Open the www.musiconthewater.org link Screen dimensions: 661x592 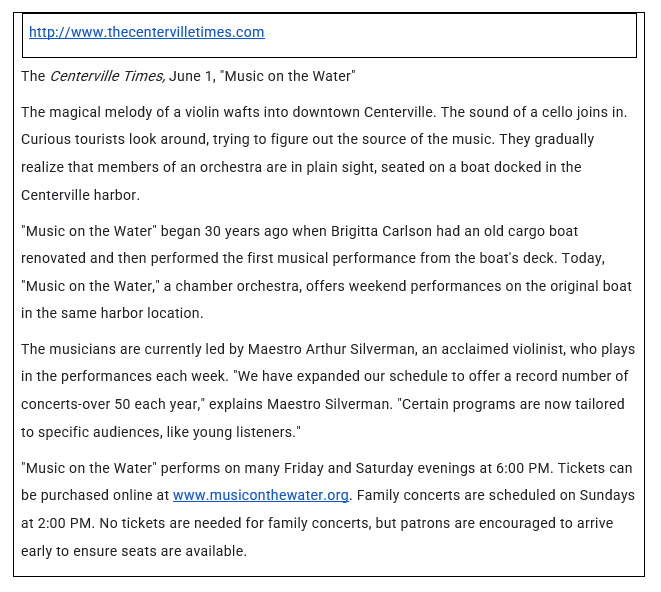(x=260, y=495)
